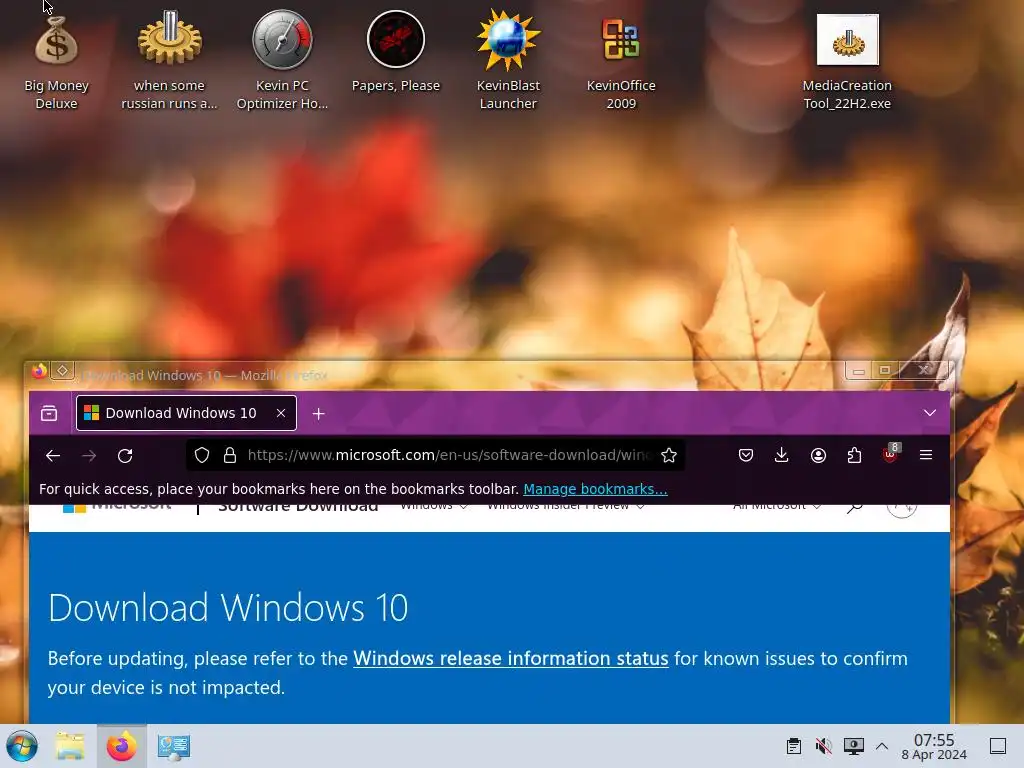Viewport: 1024px width, 768px height.
Task: Toggle keep-above pin icon on Firefox titlebar
Action: (x=62, y=371)
